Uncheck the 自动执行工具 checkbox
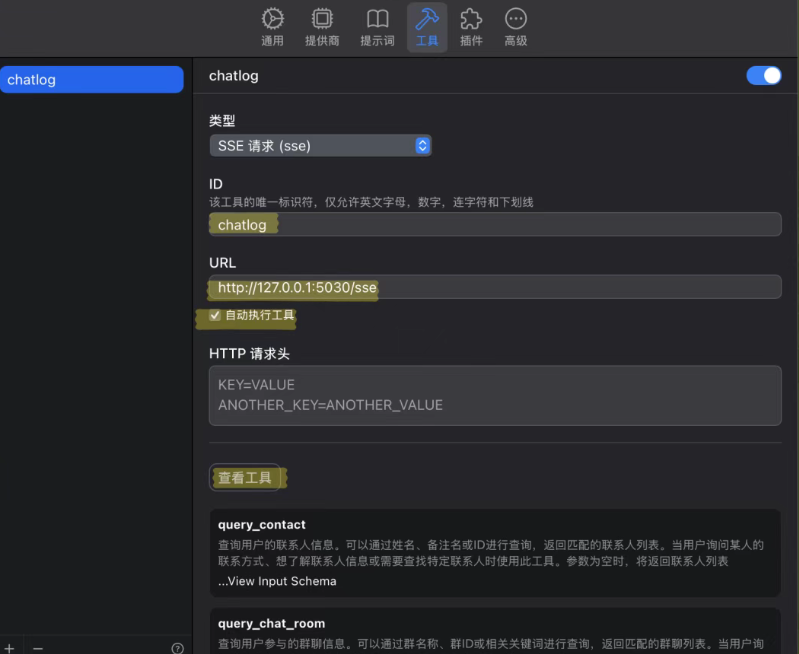The height and width of the screenshot is (654, 799). click(x=215, y=315)
